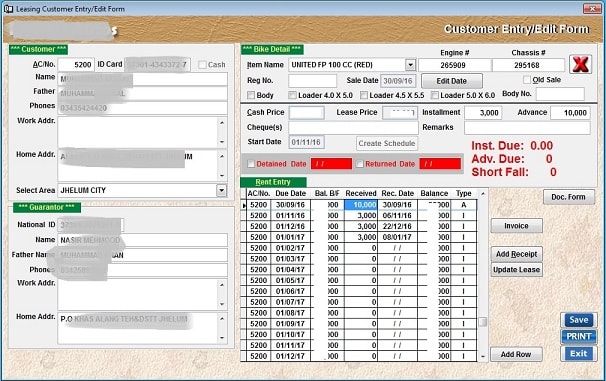Image resolution: width=606 pixels, height=381 pixels.
Task: Click rent table scrollbar down arrow
Action: [483, 356]
